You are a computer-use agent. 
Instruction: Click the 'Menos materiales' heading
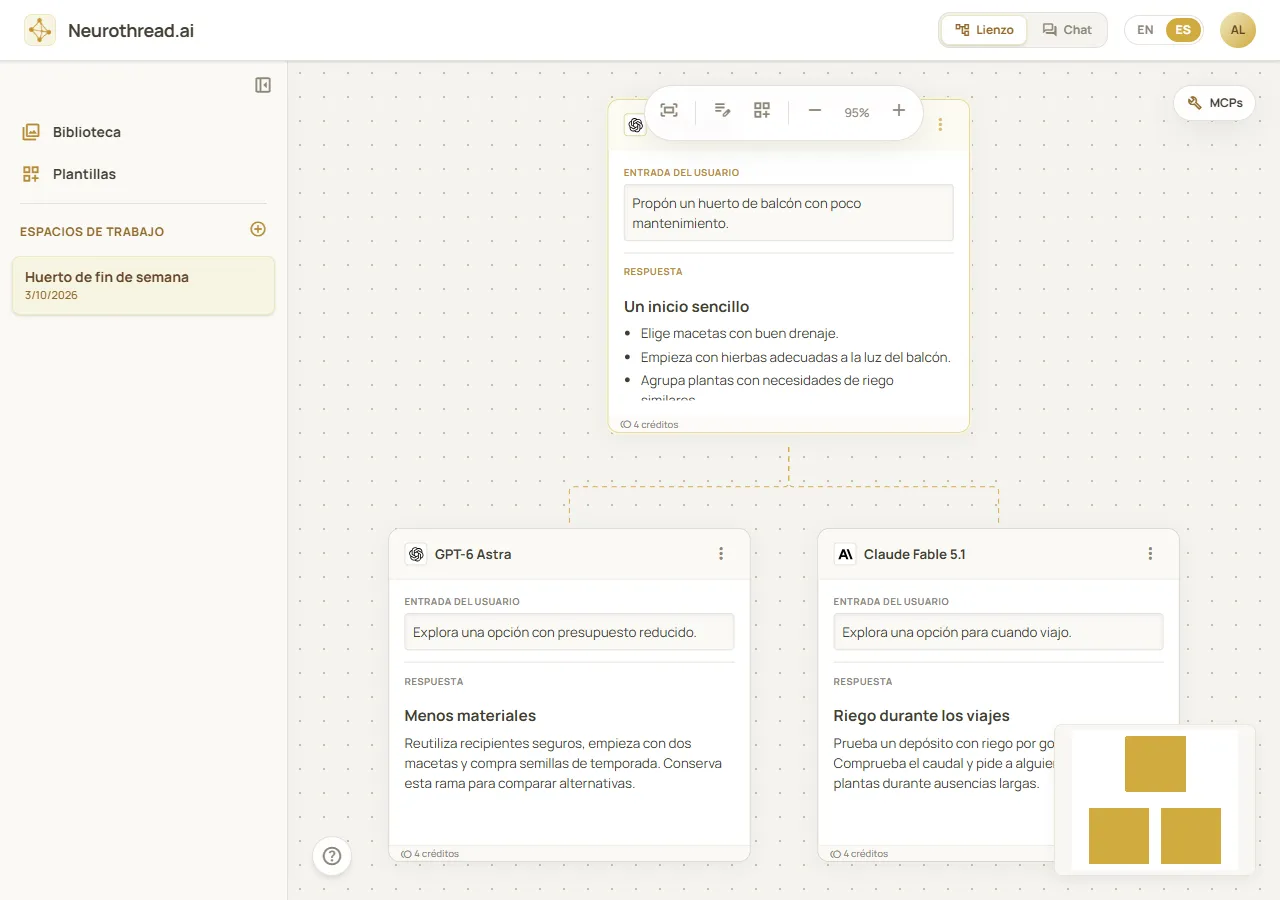coord(470,716)
